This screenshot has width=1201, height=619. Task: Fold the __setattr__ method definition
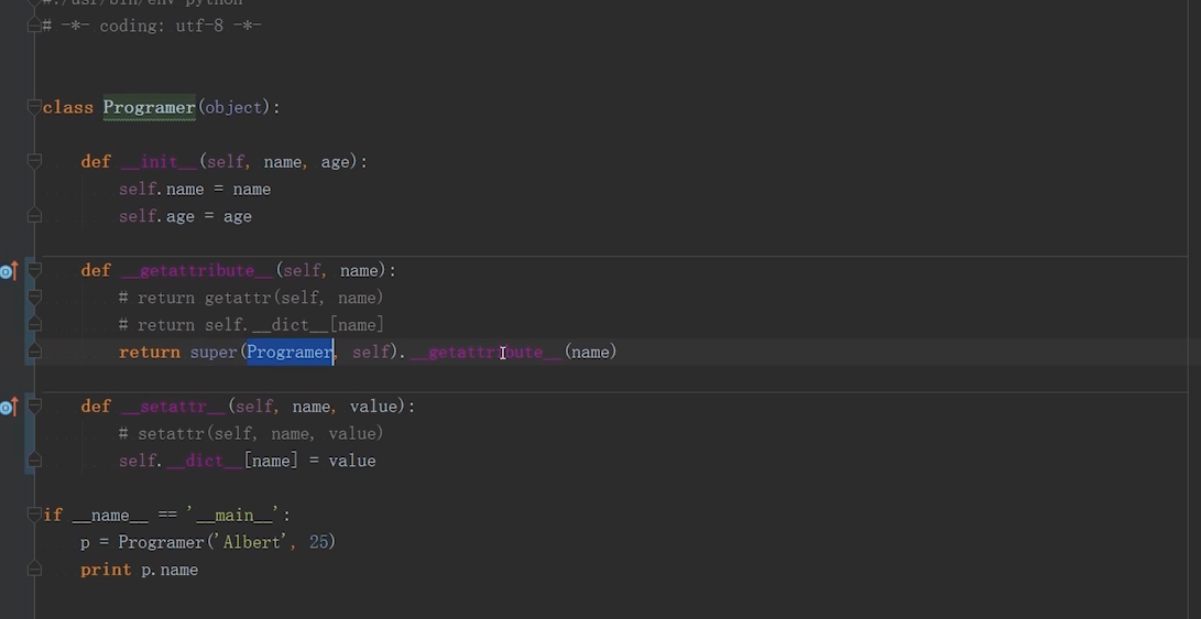pyautogui.click(x=35, y=406)
